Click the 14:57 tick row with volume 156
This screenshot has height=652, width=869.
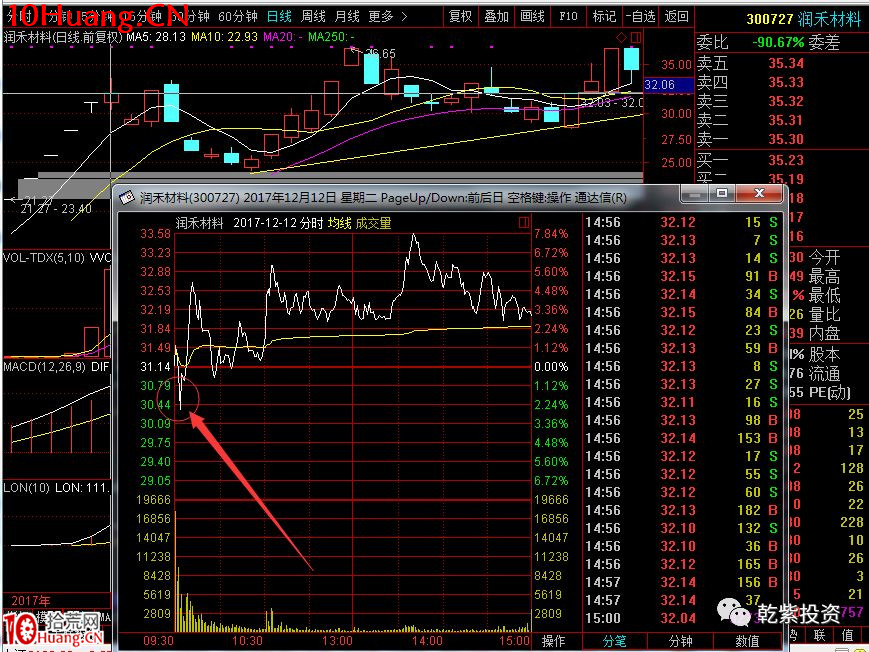(x=682, y=582)
